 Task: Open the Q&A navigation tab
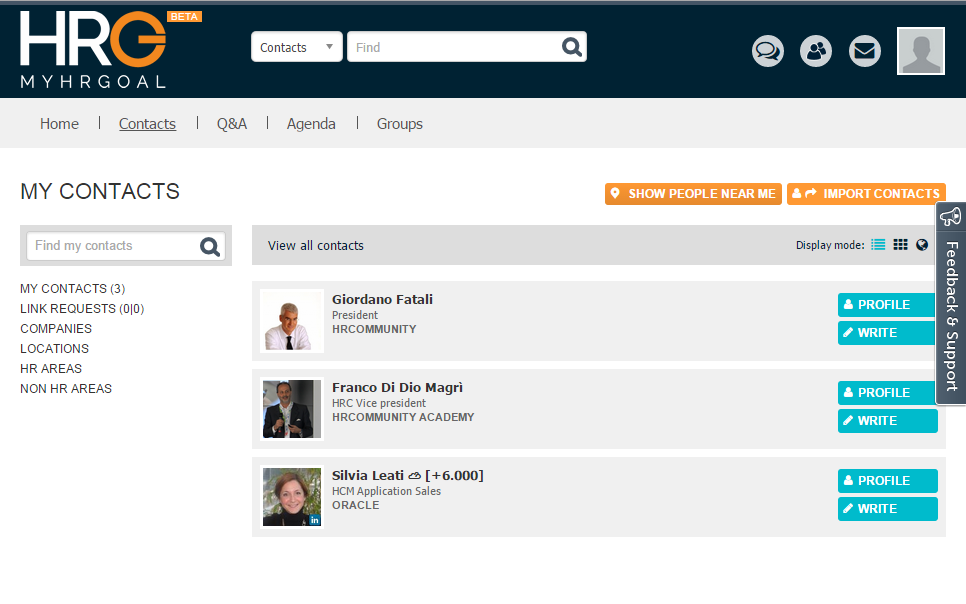[232, 124]
